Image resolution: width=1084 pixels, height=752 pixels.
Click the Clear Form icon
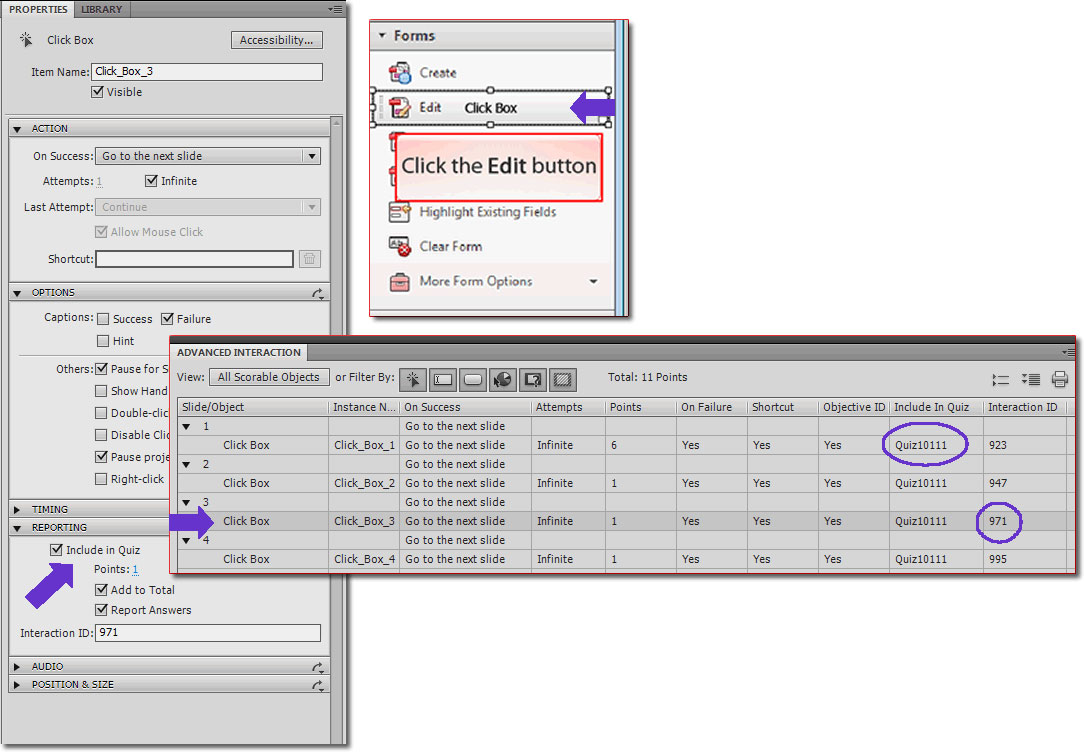tap(400, 247)
